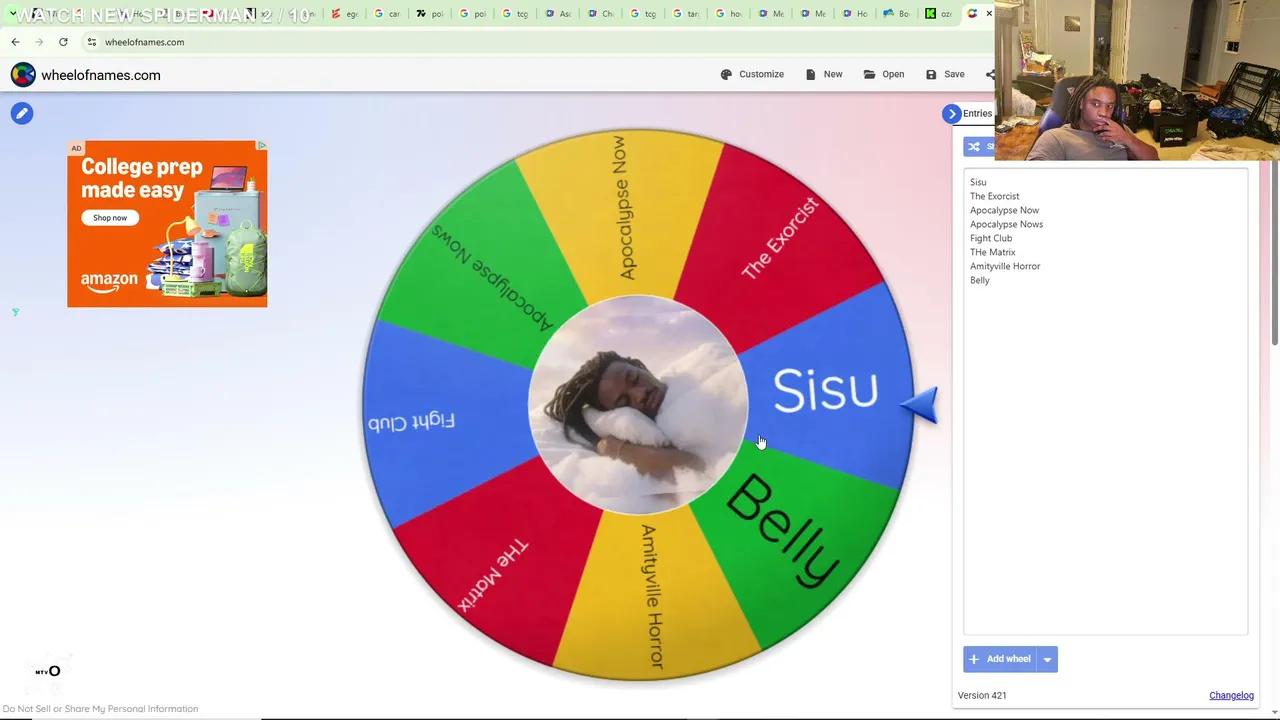Click 'Amityville Horror' in the entries list

pyautogui.click(x=1005, y=266)
